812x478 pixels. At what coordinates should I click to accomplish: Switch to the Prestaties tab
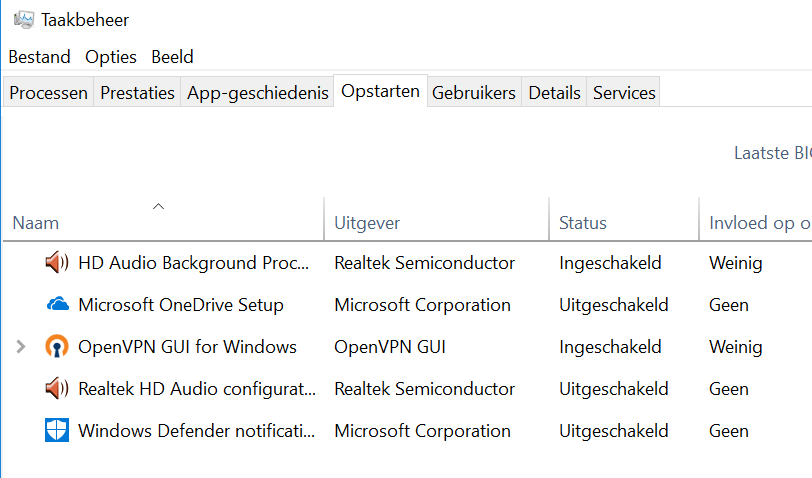pyautogui.click(x=138, y=93)
